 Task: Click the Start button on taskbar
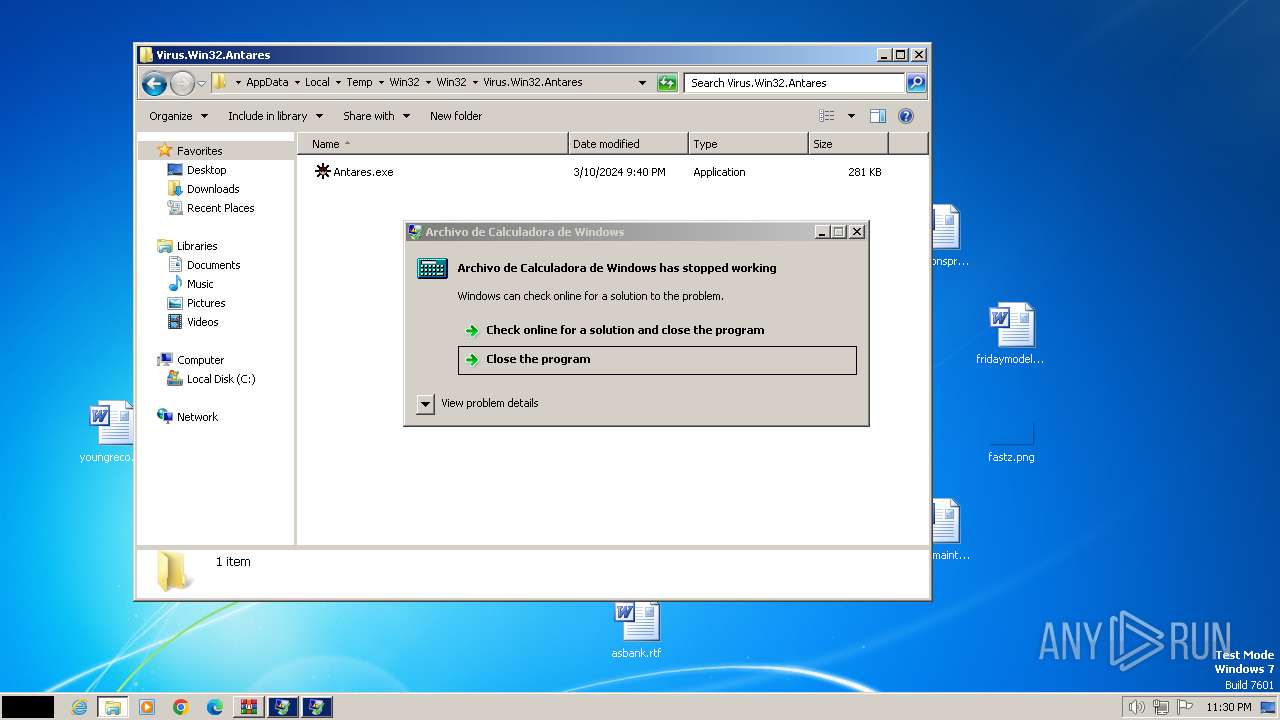click(x=27, y=707)
